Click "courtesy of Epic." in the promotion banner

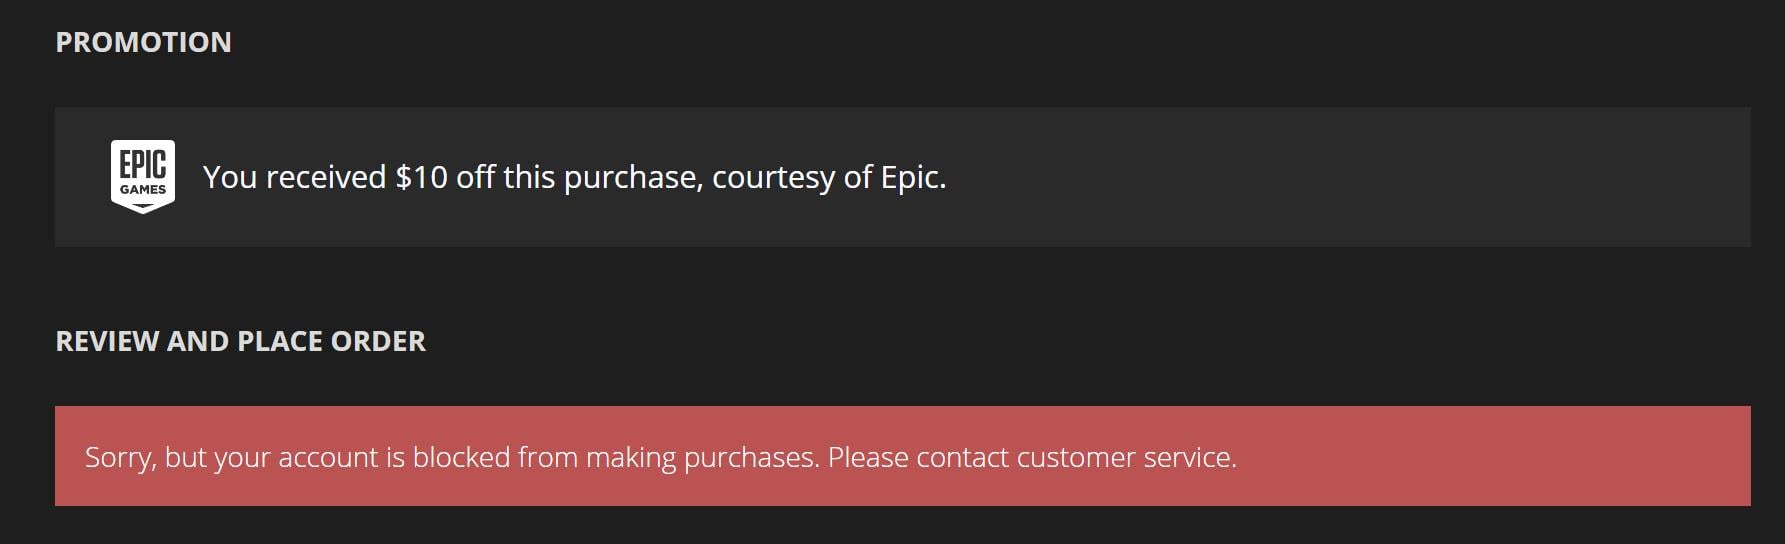pyautogui.click(x=829, y=177)
